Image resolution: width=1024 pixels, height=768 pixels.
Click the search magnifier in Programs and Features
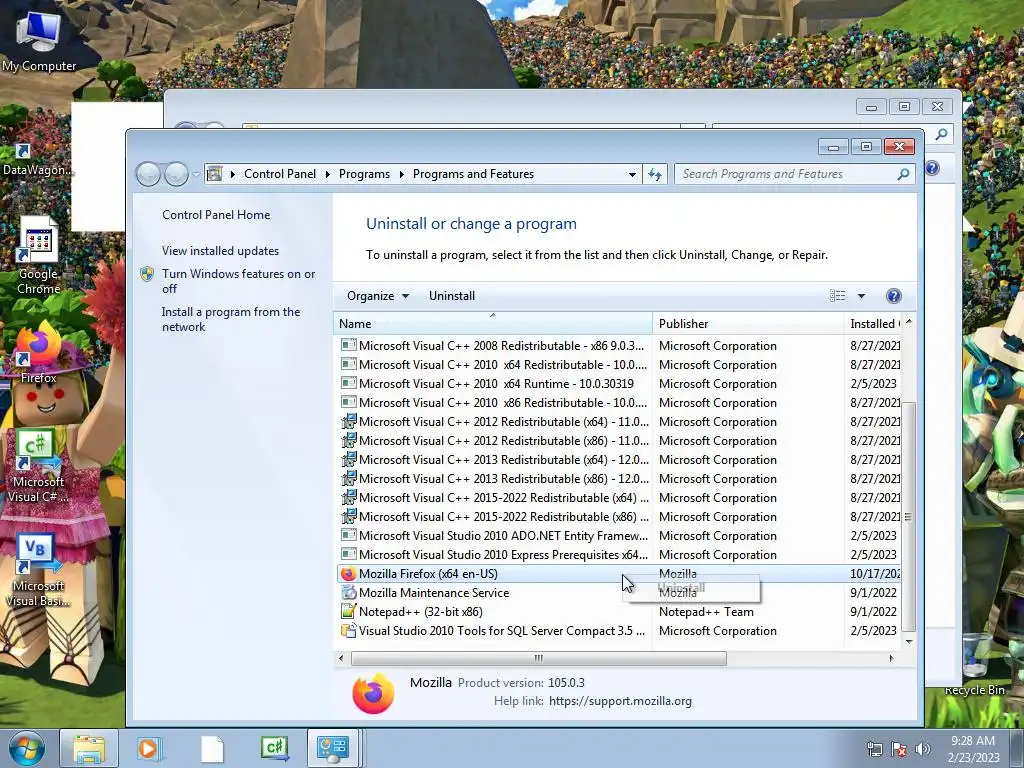tap(903, 174)
